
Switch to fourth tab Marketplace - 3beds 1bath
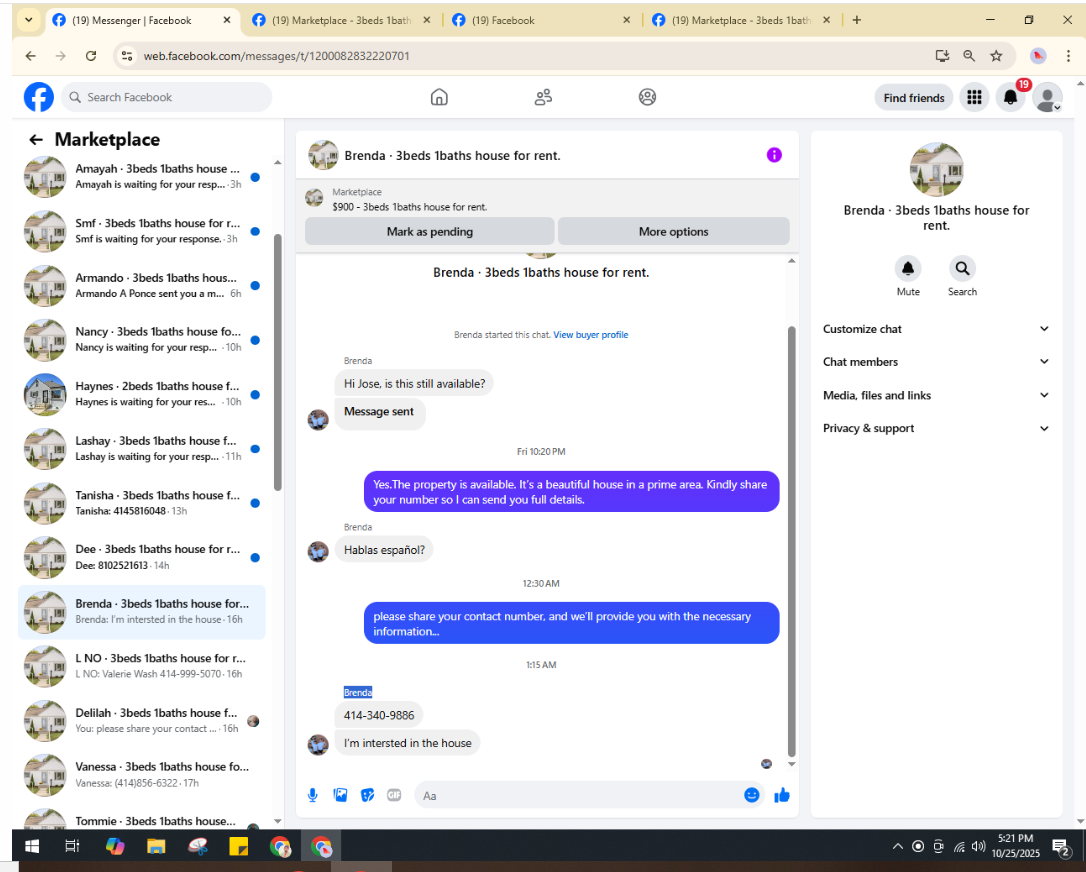[741, 20]
